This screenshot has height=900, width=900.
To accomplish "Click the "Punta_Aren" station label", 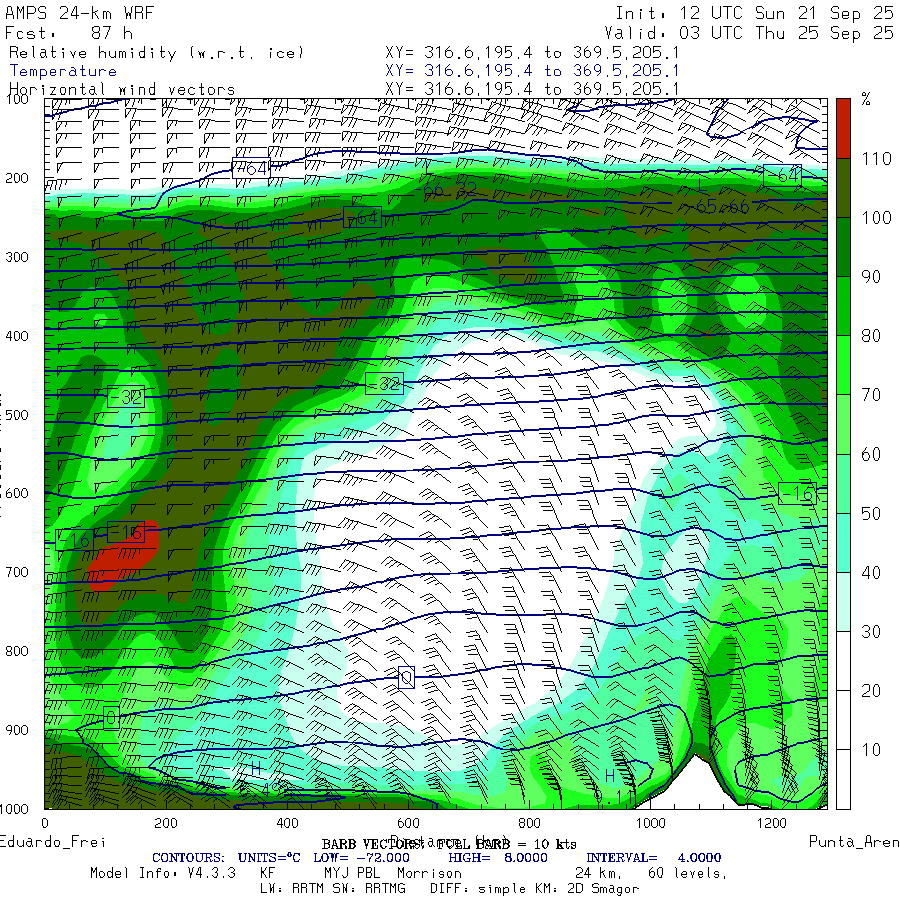I will [854, 842].
